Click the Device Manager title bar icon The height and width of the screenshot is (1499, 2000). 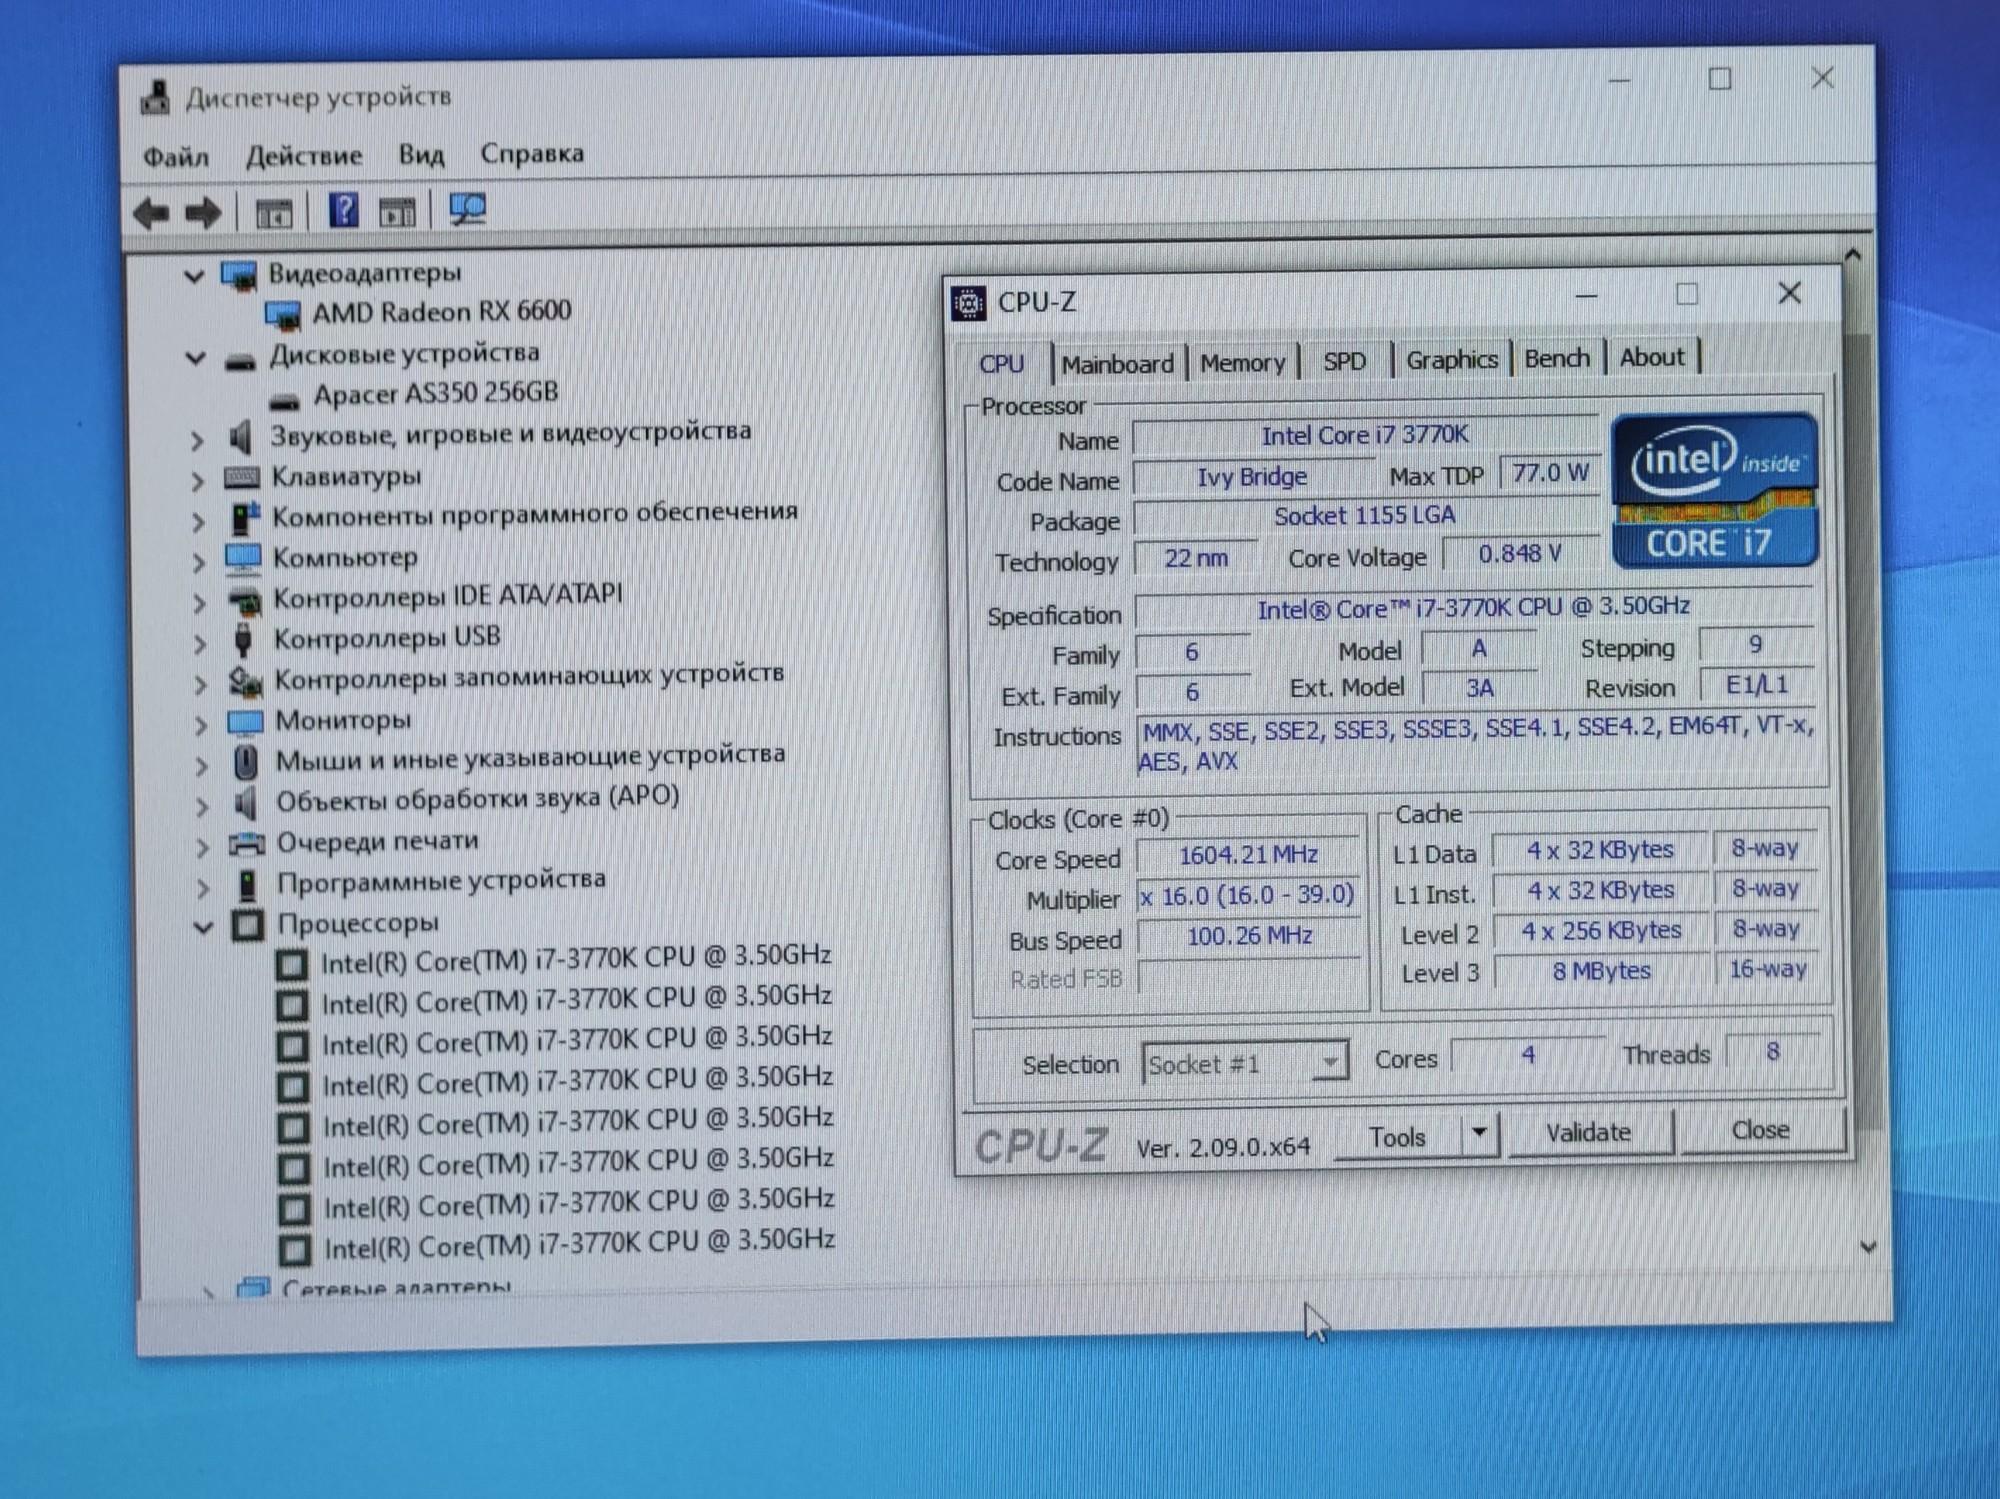click(155, 98)
